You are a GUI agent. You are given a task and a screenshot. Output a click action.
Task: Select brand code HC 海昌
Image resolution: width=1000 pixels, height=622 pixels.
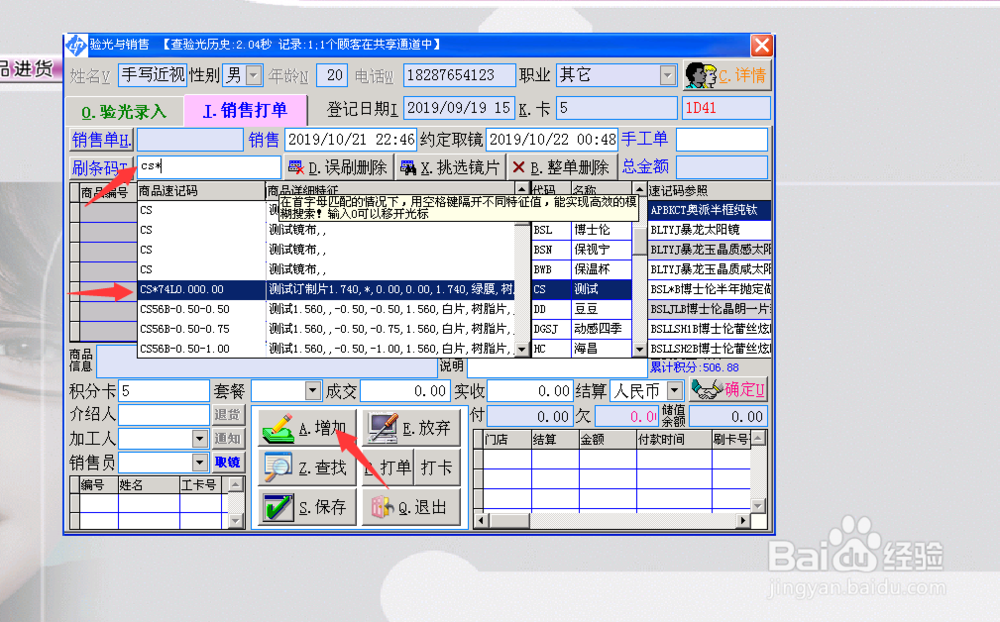[582, 349]
